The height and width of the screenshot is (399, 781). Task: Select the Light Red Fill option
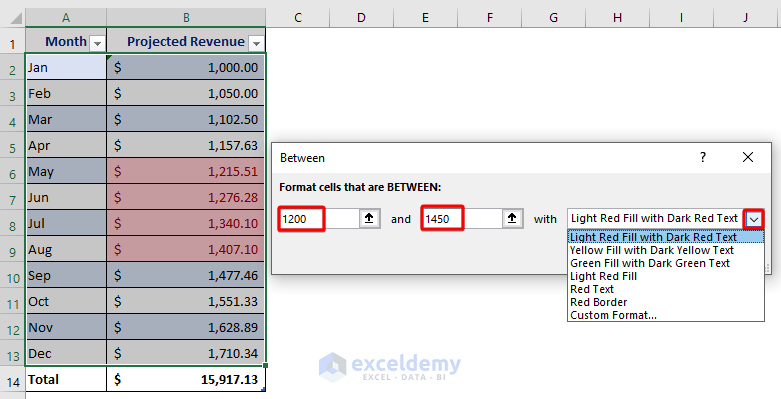point(666,276)
